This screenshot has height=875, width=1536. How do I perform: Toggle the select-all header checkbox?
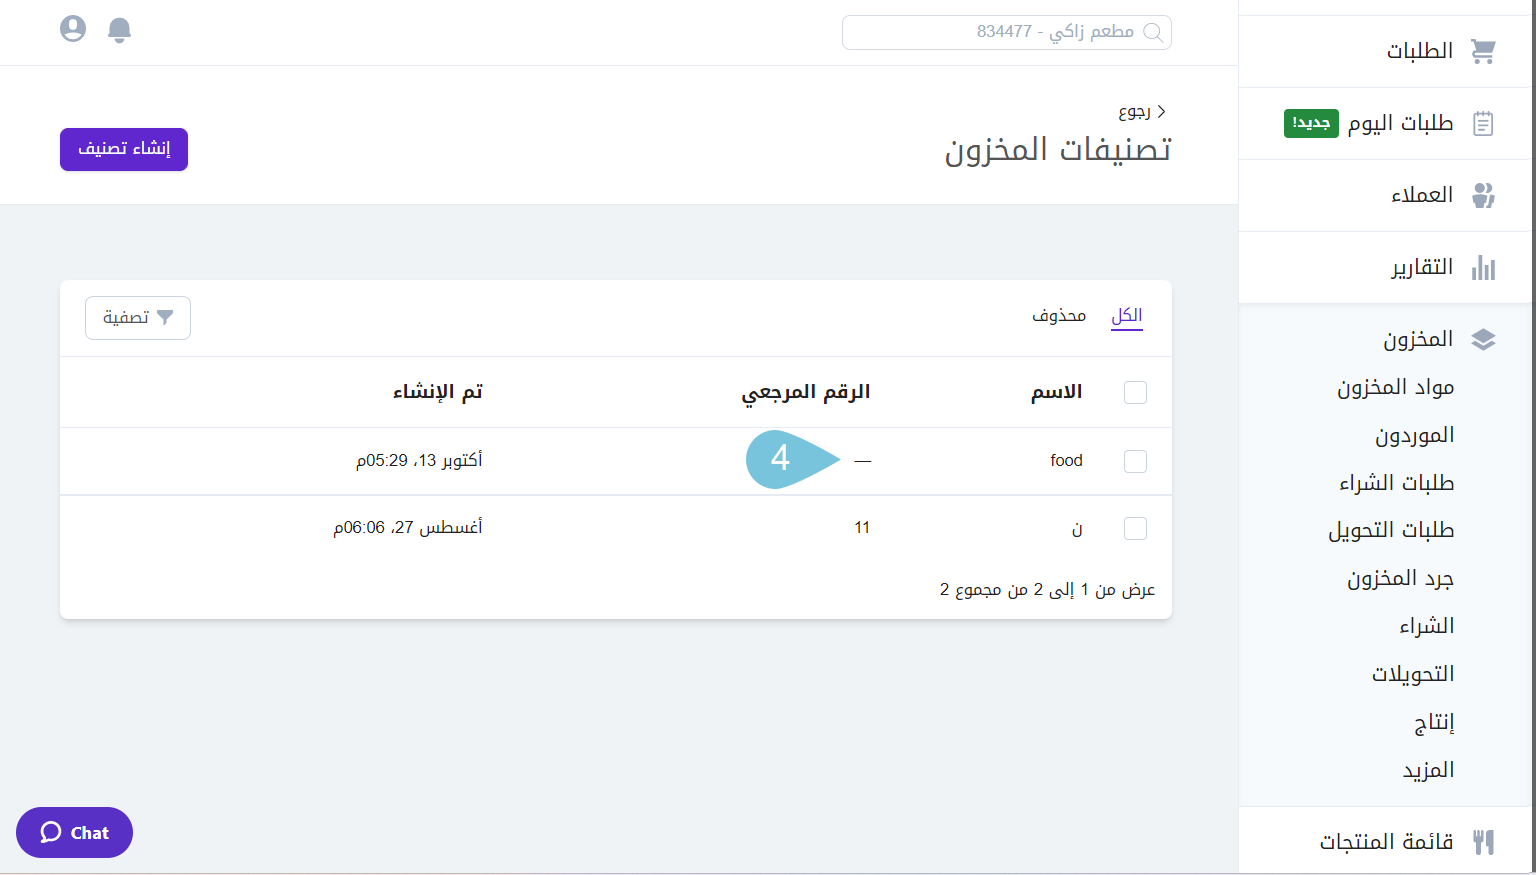click(x=1135, y=392)
